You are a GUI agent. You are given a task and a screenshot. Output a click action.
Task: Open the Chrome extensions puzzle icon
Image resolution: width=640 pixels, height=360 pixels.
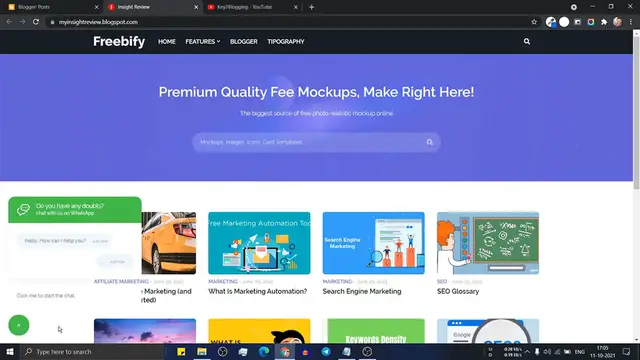604,22
